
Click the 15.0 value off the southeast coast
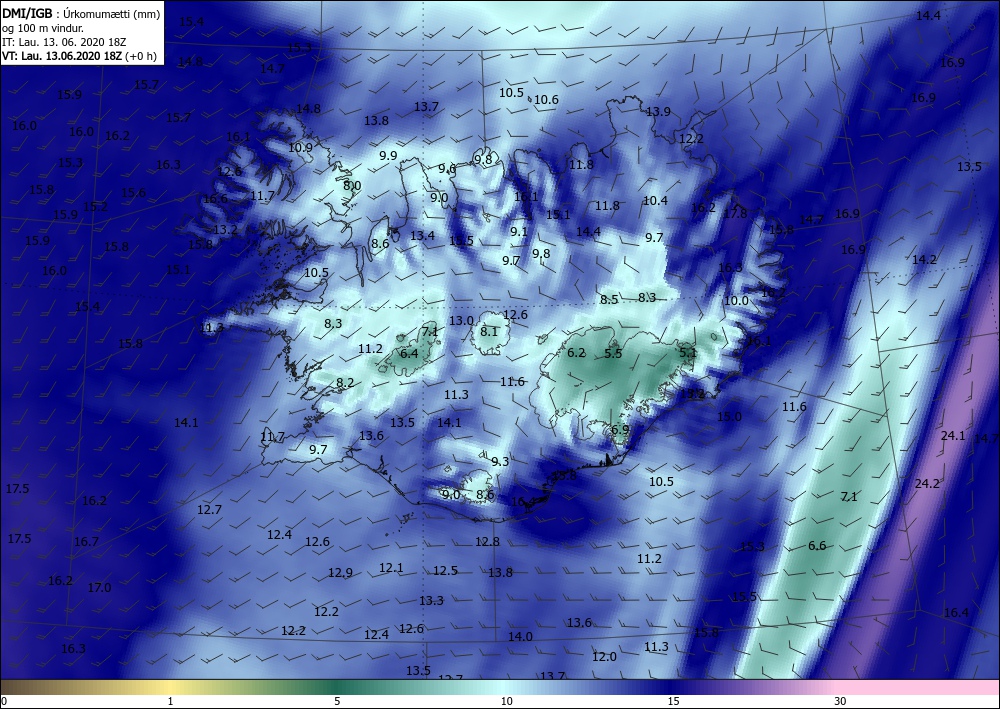pyautogui.click(x=729, y=416)
